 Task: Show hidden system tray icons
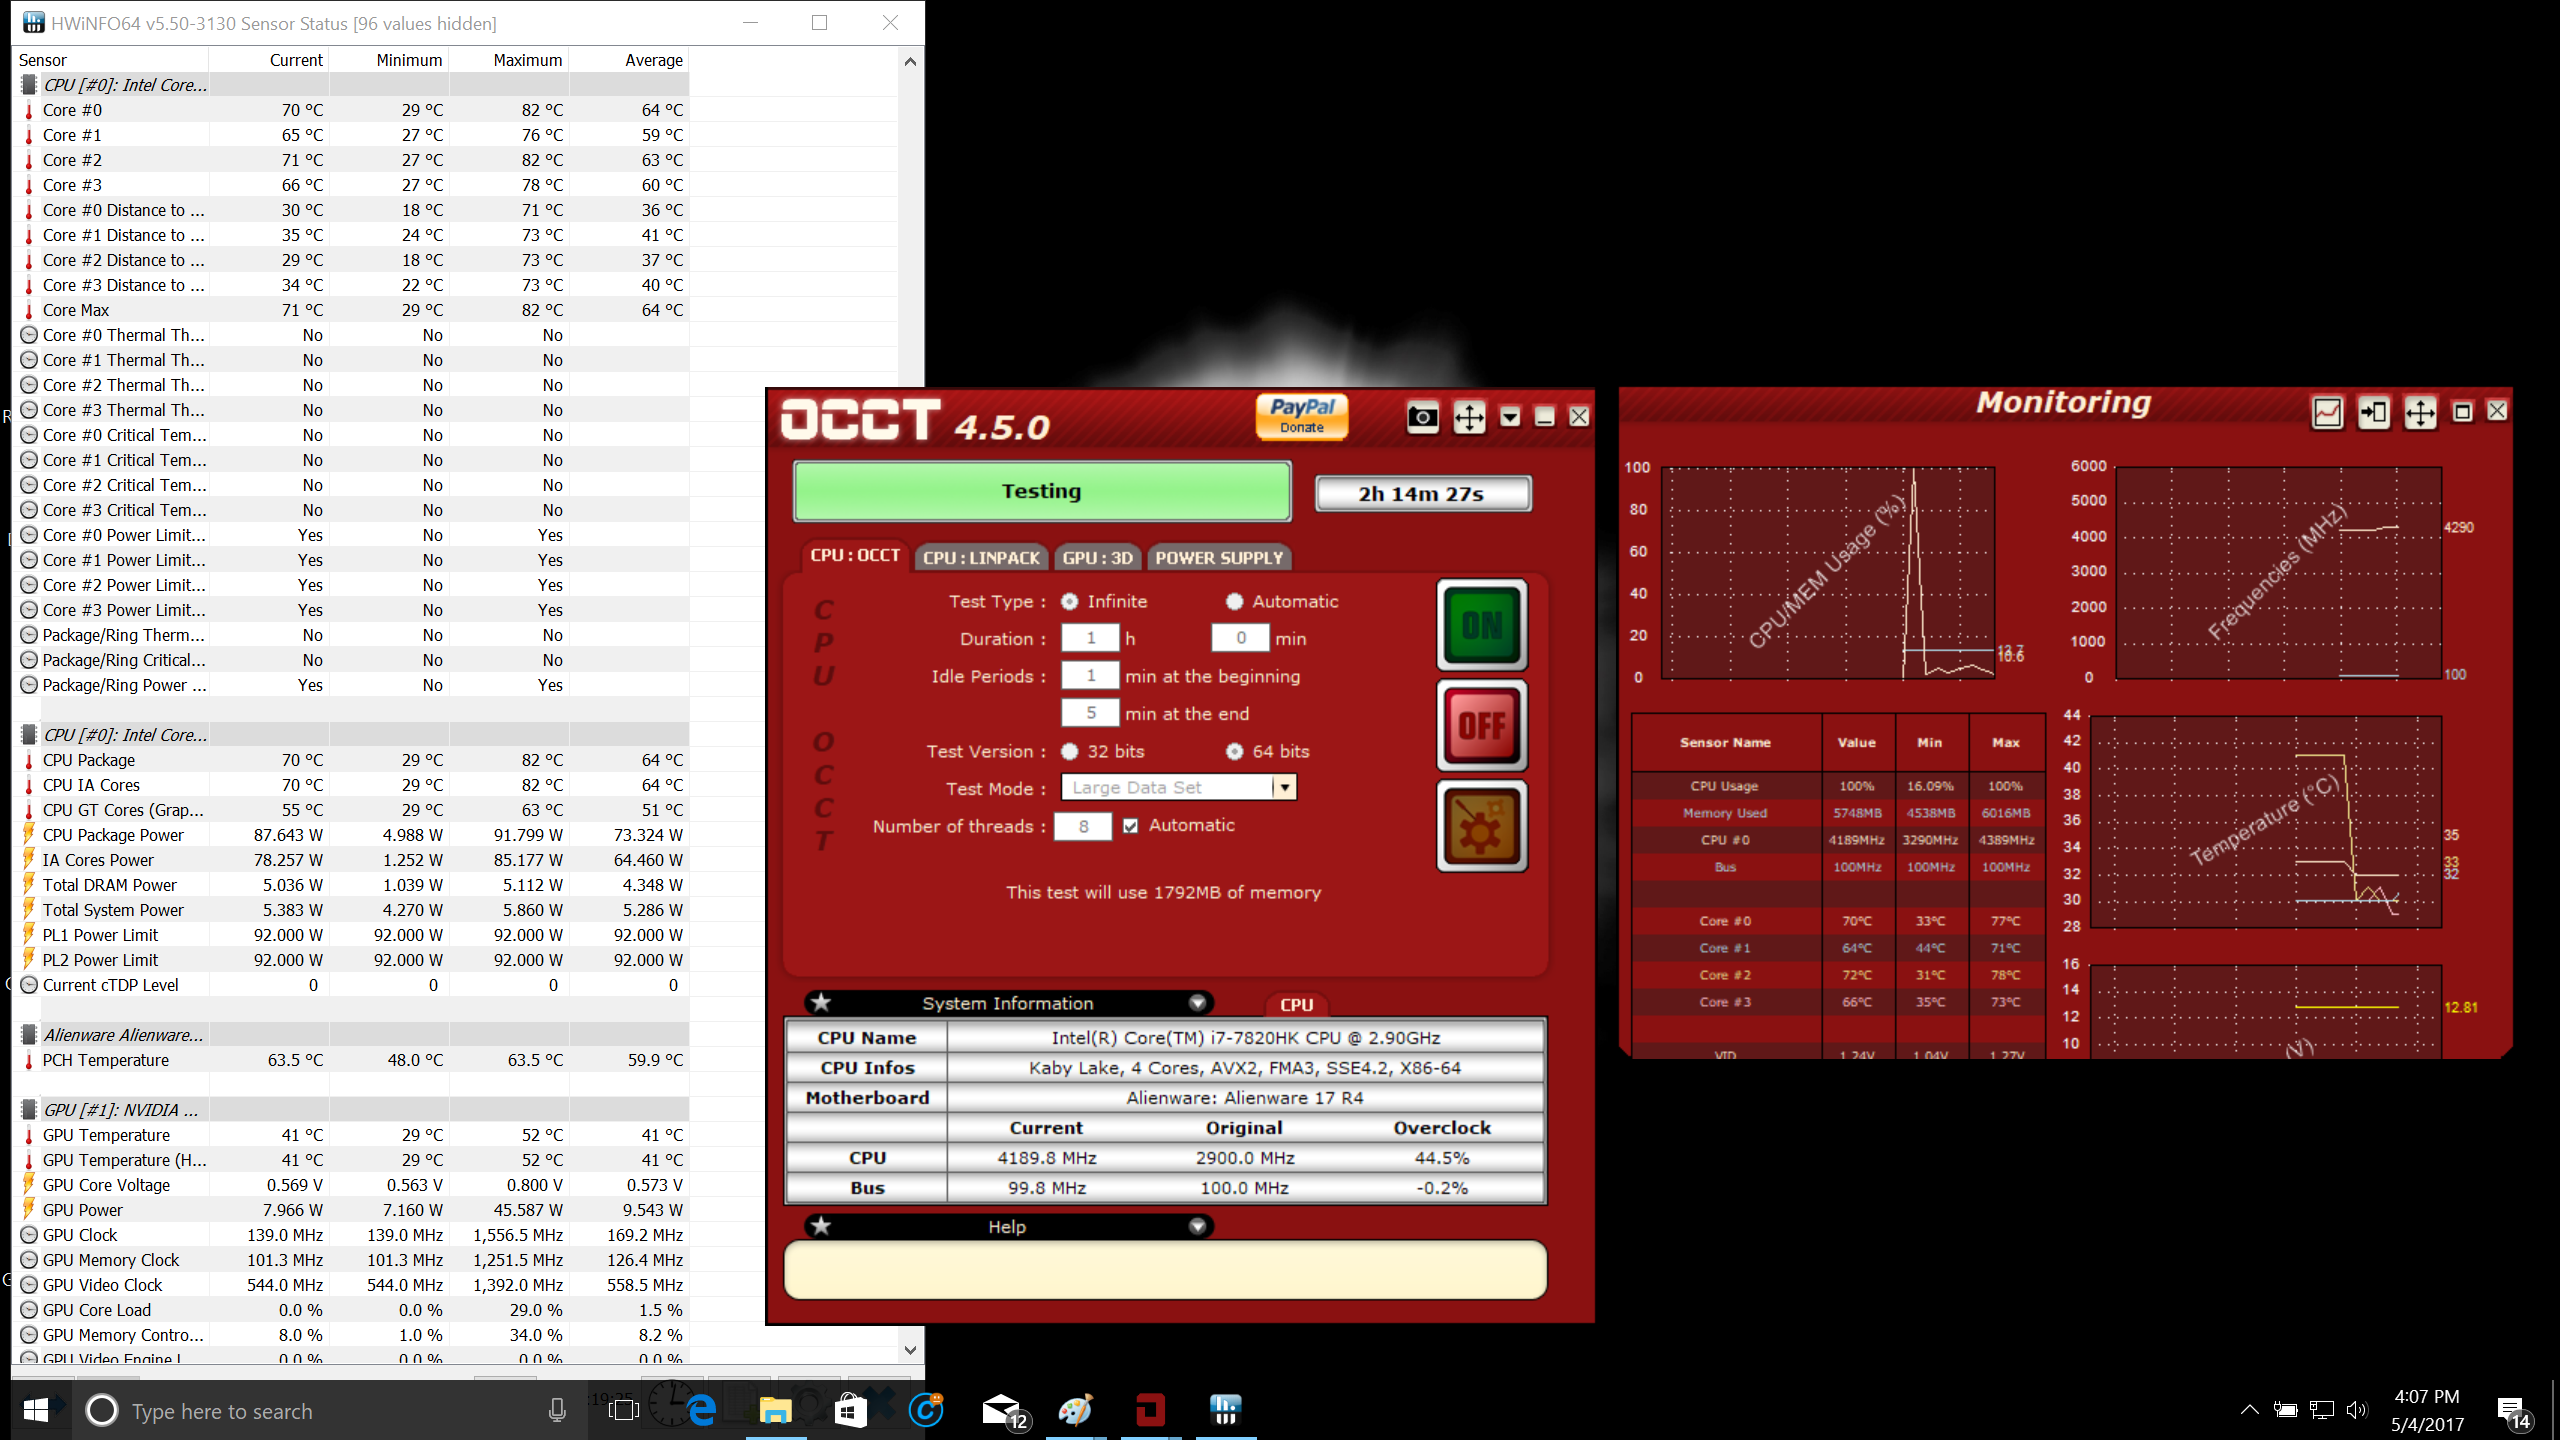2249,1410
